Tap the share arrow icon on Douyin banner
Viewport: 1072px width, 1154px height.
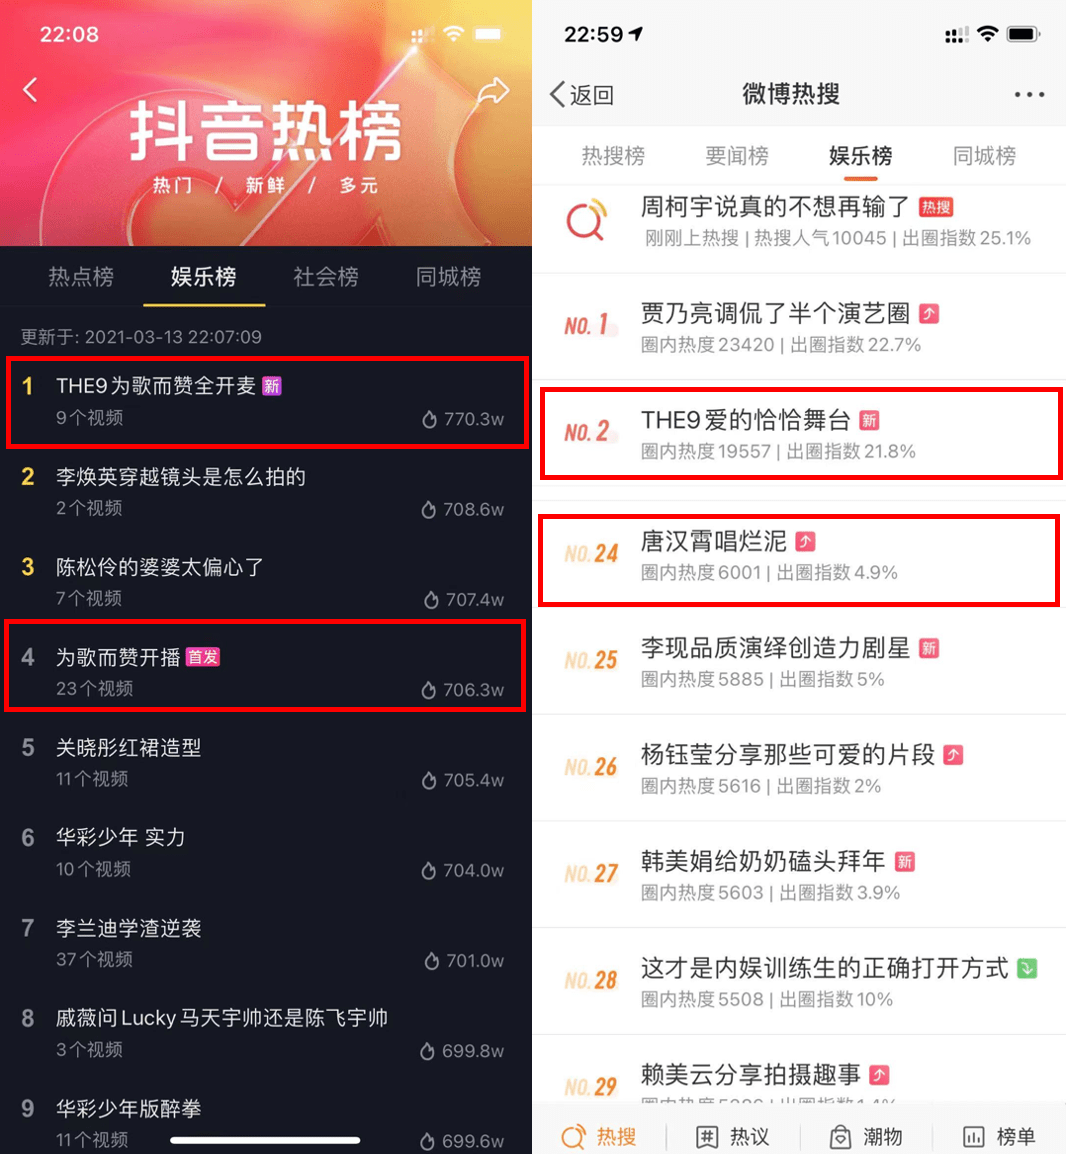[x=493, y=91]
